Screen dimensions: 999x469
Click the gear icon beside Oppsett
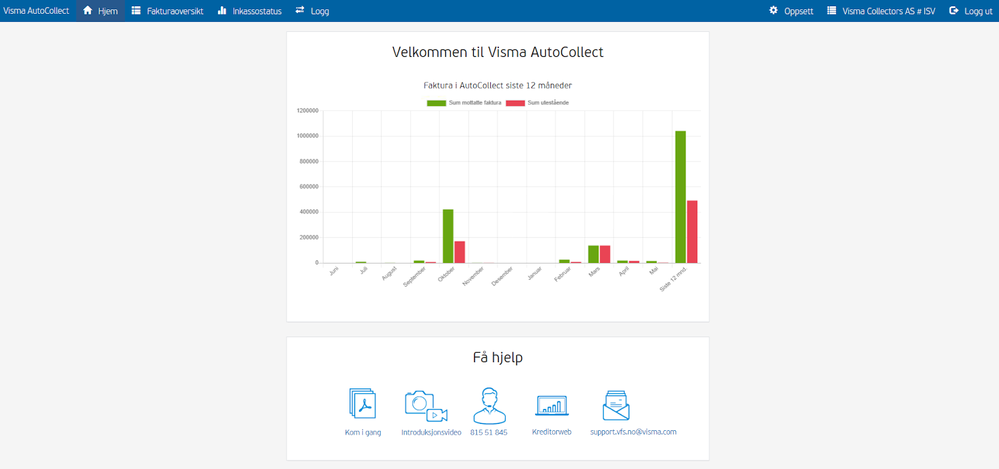[x=773, y=11]
